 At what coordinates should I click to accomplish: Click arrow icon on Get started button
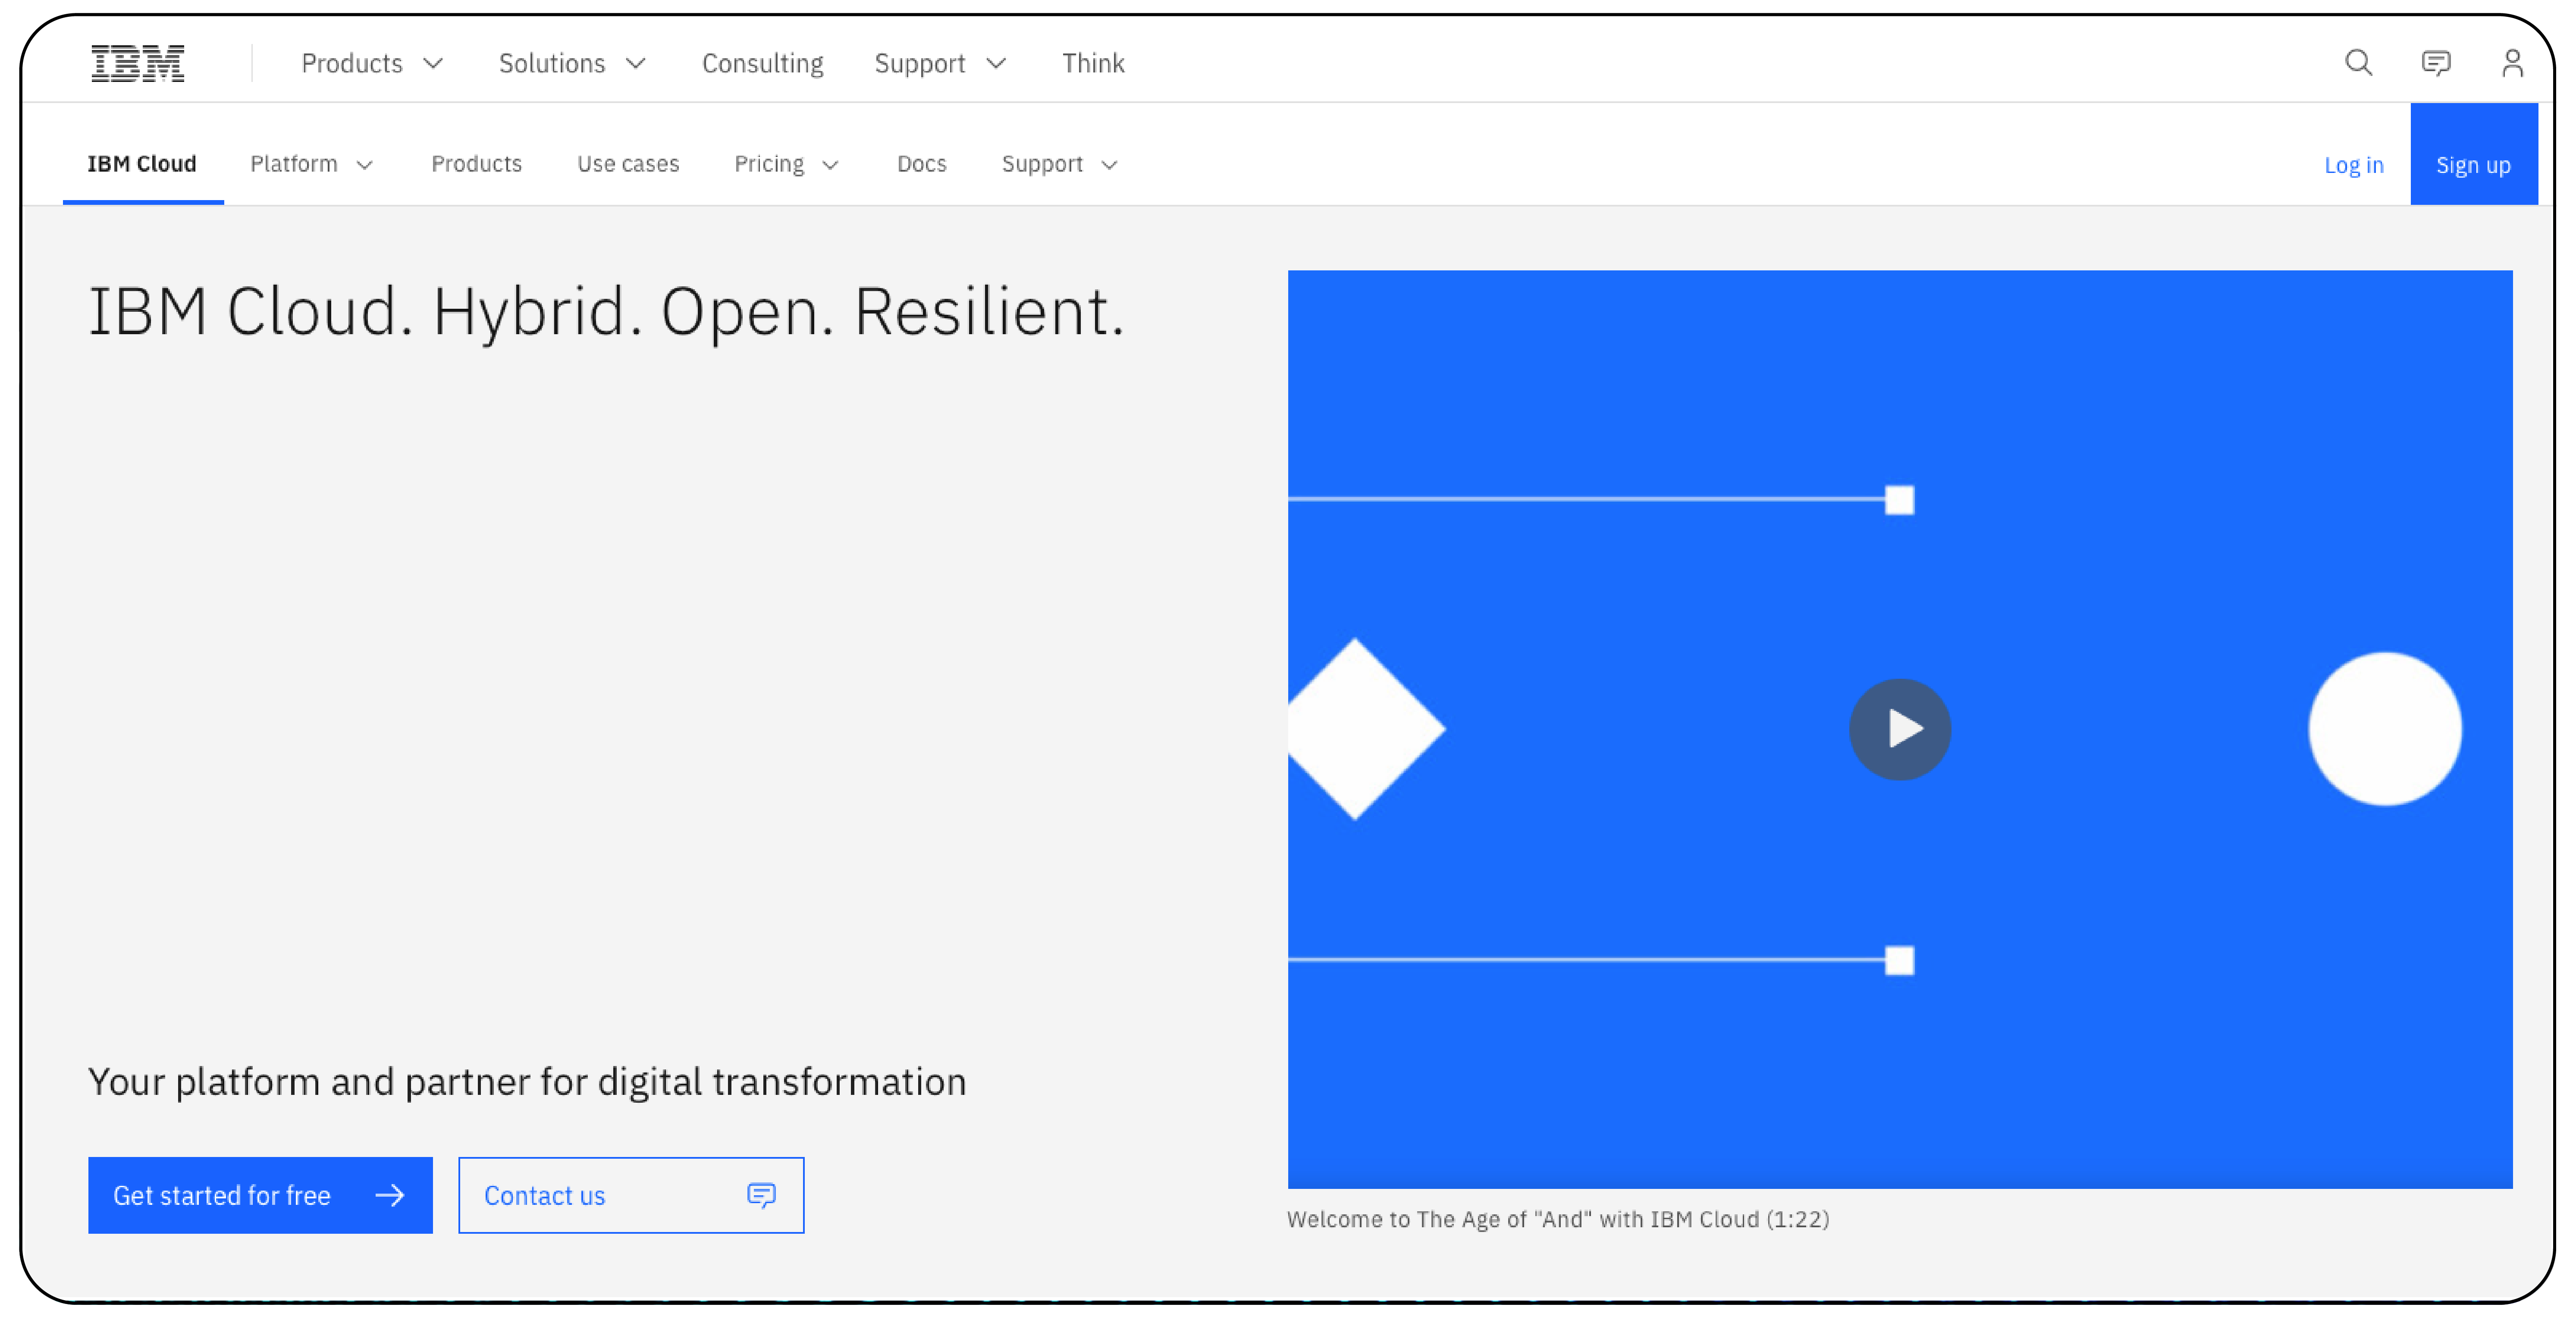tap(390, 1195)
